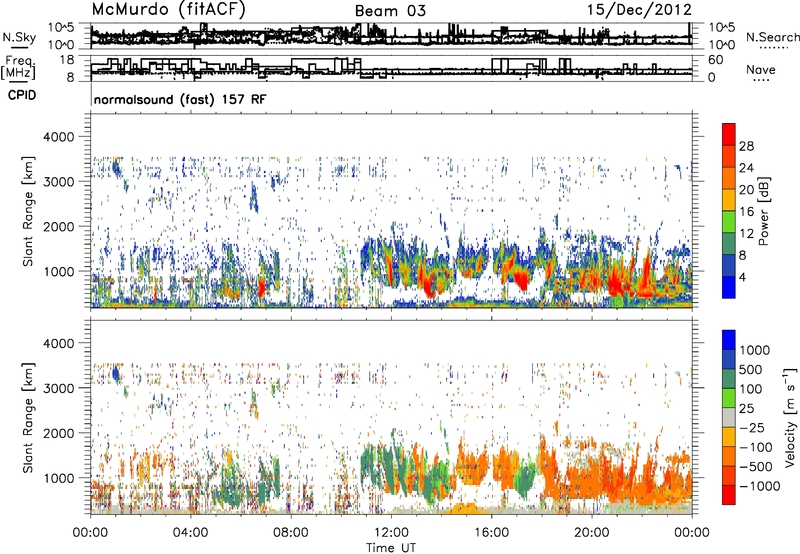Screen dimensions: 800x554
Task: Click the '-500' label on the Velocity colorbar
Action: point(755,466)
